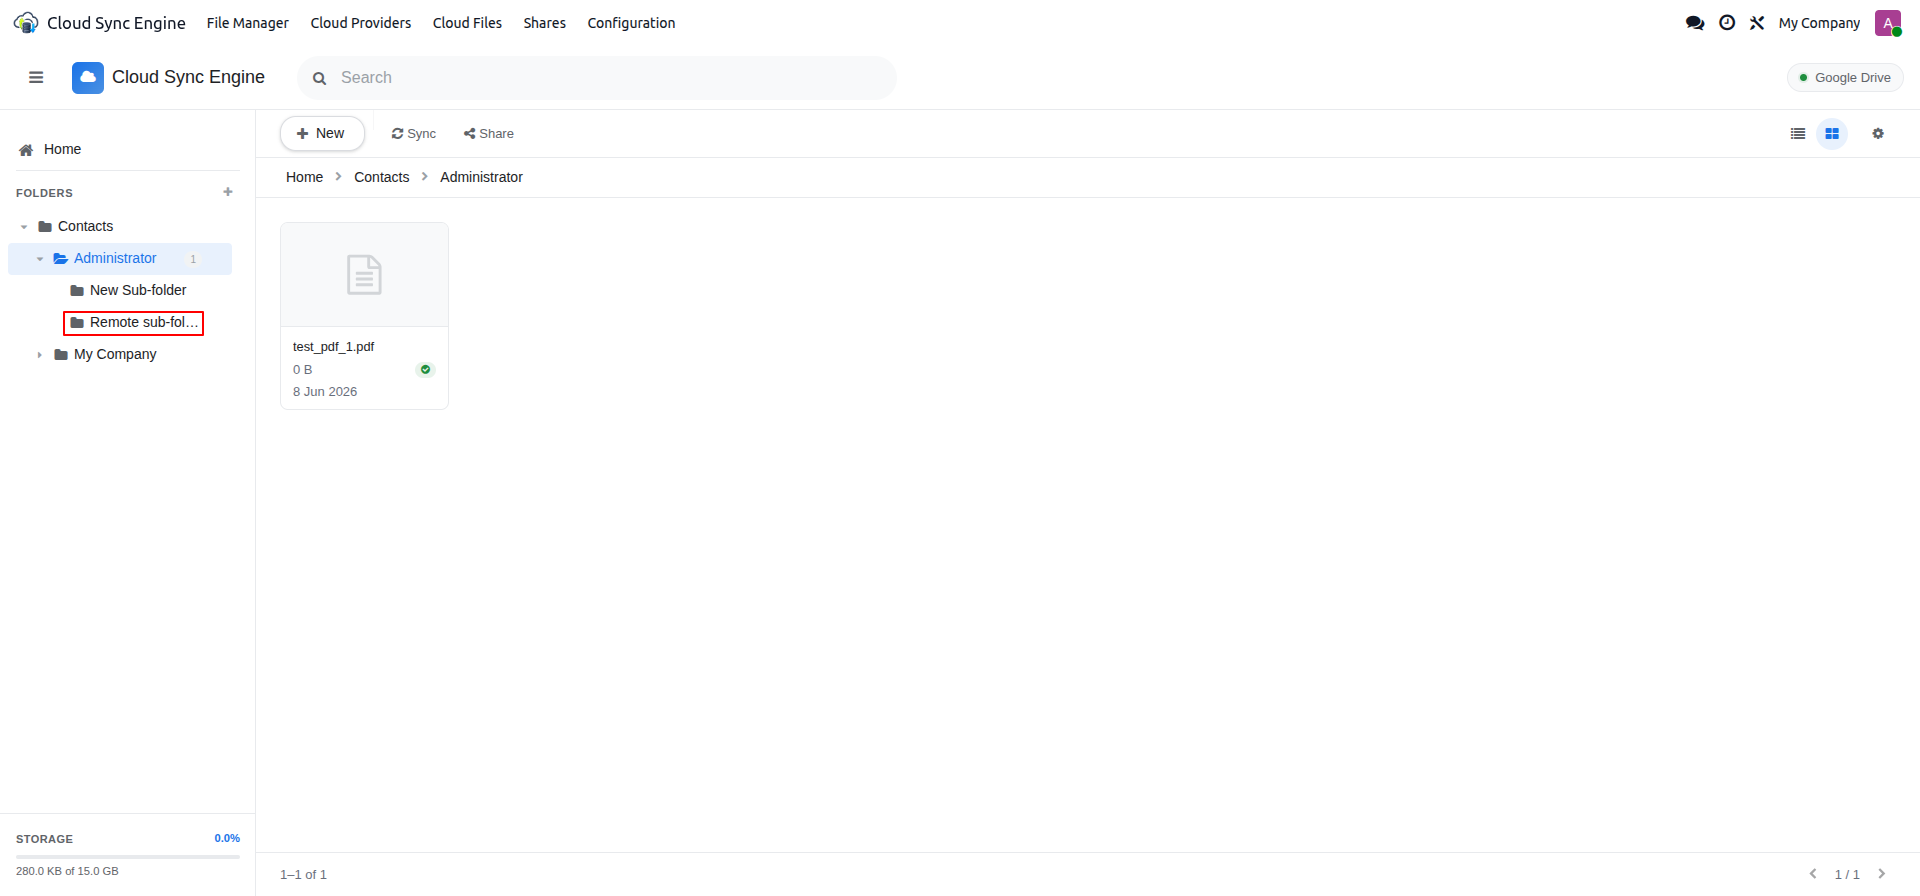Screen dimensions: 1920x896
Task: Go to previous page arrow
Action: pos(1813,874)
